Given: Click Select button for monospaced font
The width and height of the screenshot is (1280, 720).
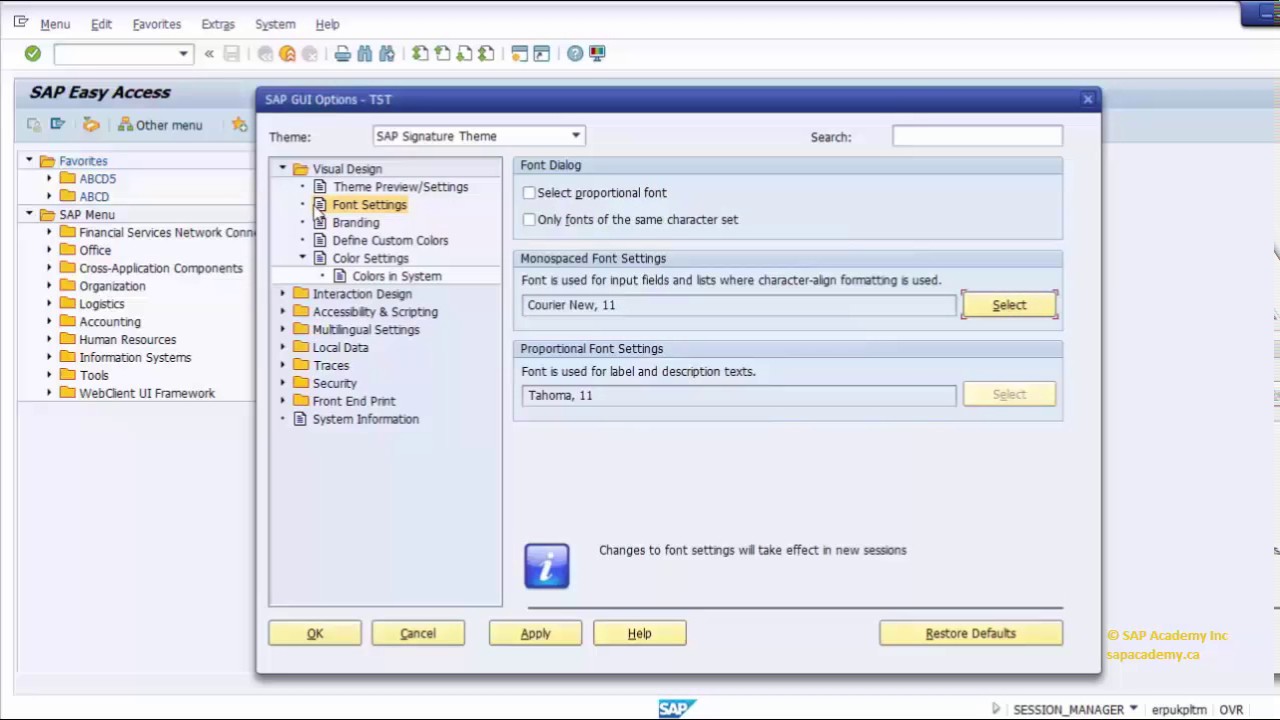Looking at the screenshot, I should (x=1009, y=305).
